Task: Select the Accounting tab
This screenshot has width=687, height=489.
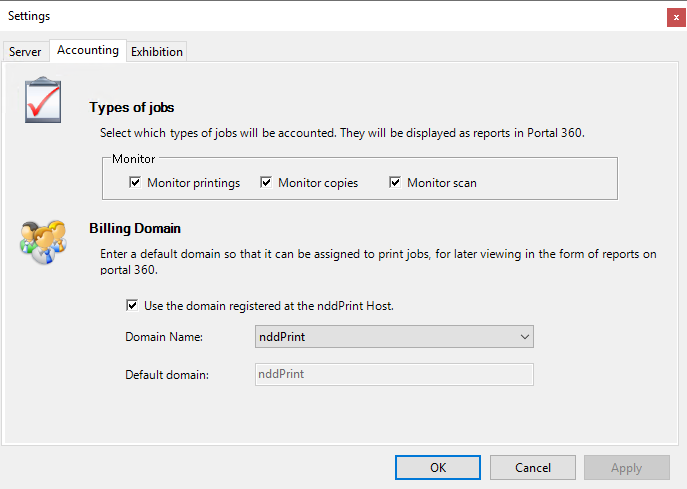Action: tap(88, 50)
